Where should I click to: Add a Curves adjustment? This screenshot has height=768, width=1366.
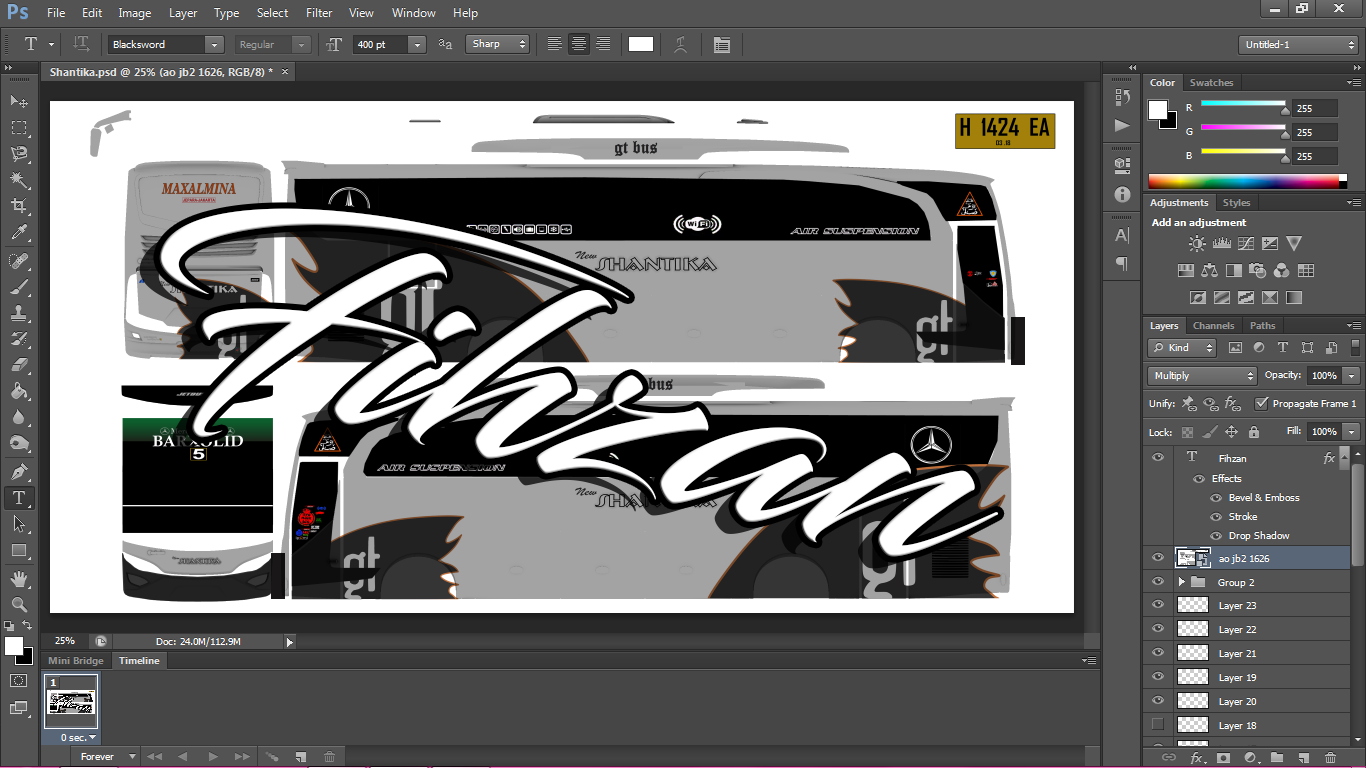1245,243
